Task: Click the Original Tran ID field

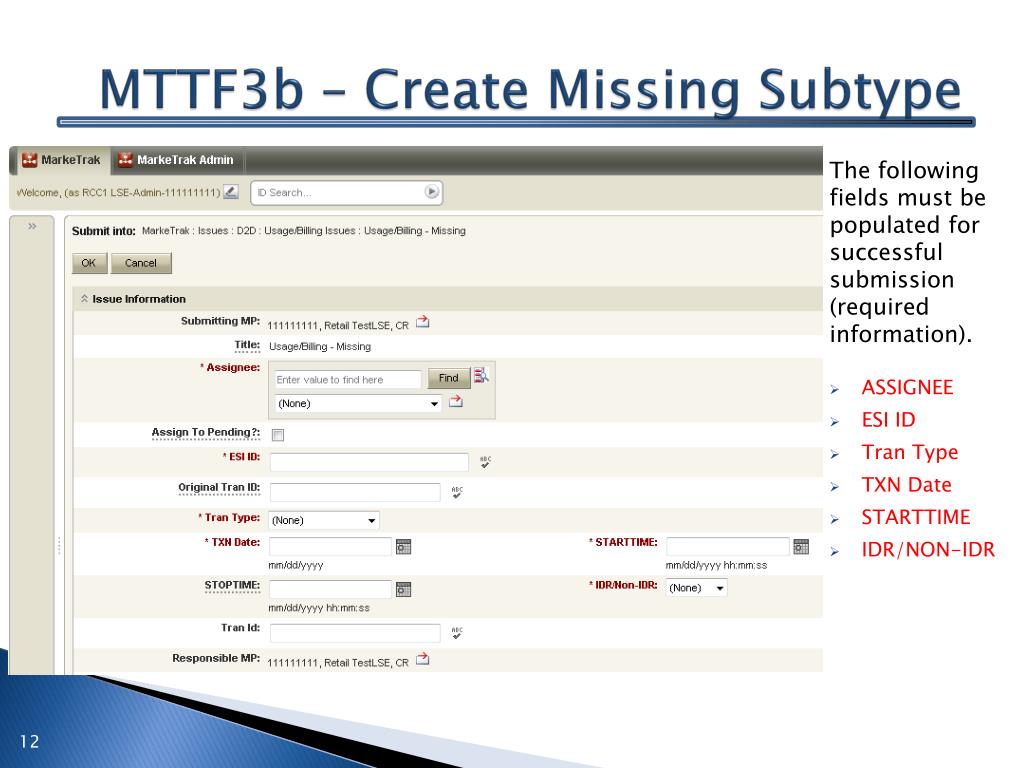Action: pyautogui.click(x=355, y=492)
